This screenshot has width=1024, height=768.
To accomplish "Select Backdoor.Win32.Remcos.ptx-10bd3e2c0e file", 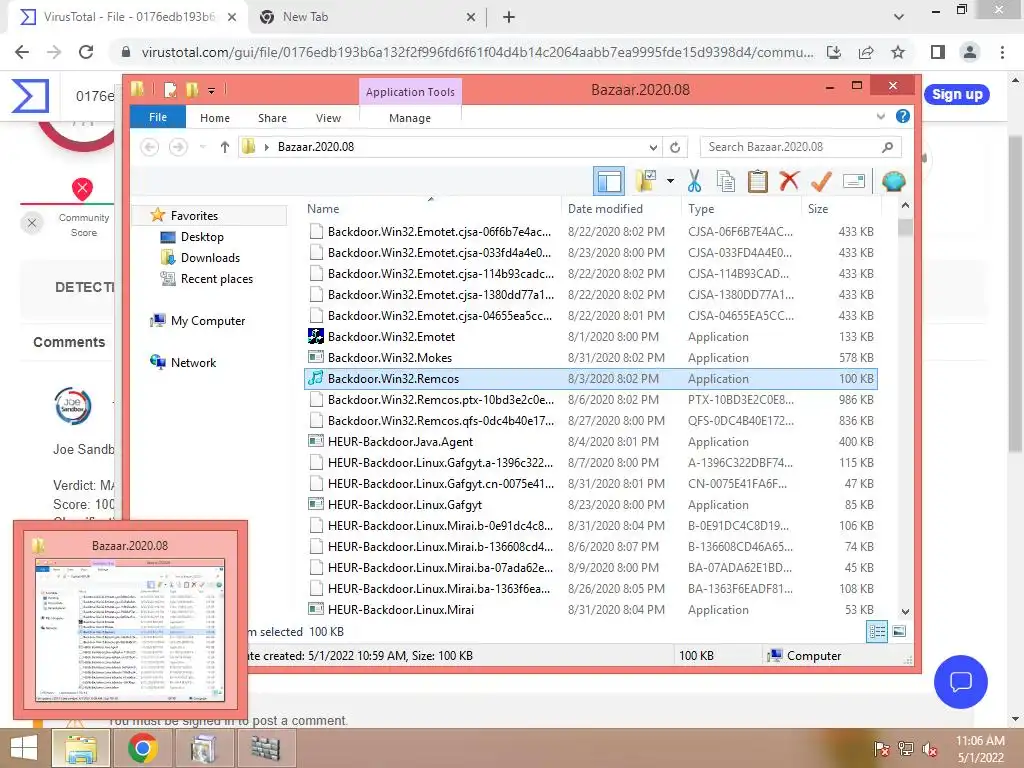I will [x=591, y=400].
